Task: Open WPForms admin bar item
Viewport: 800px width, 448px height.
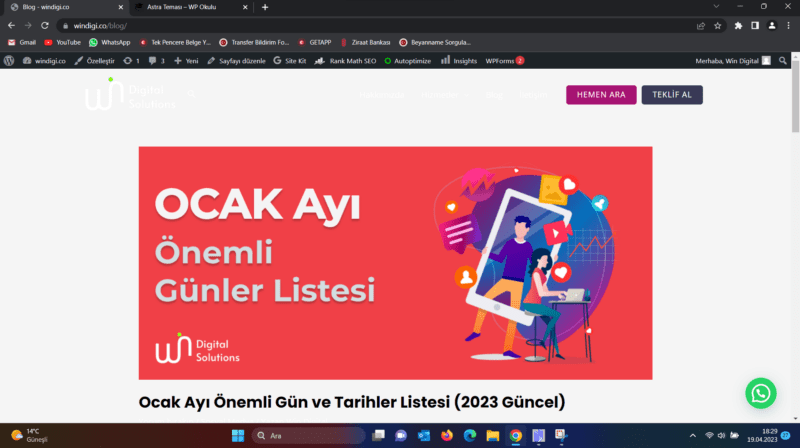Action: tap(504, 61)
